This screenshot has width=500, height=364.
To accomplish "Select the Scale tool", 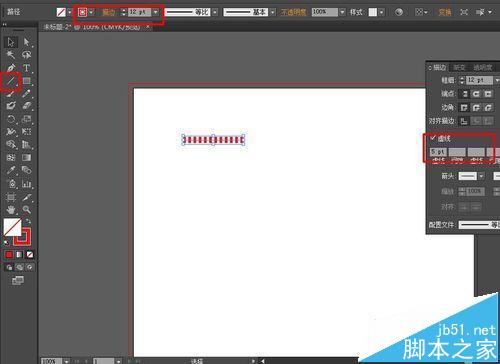I will [26, 119].
